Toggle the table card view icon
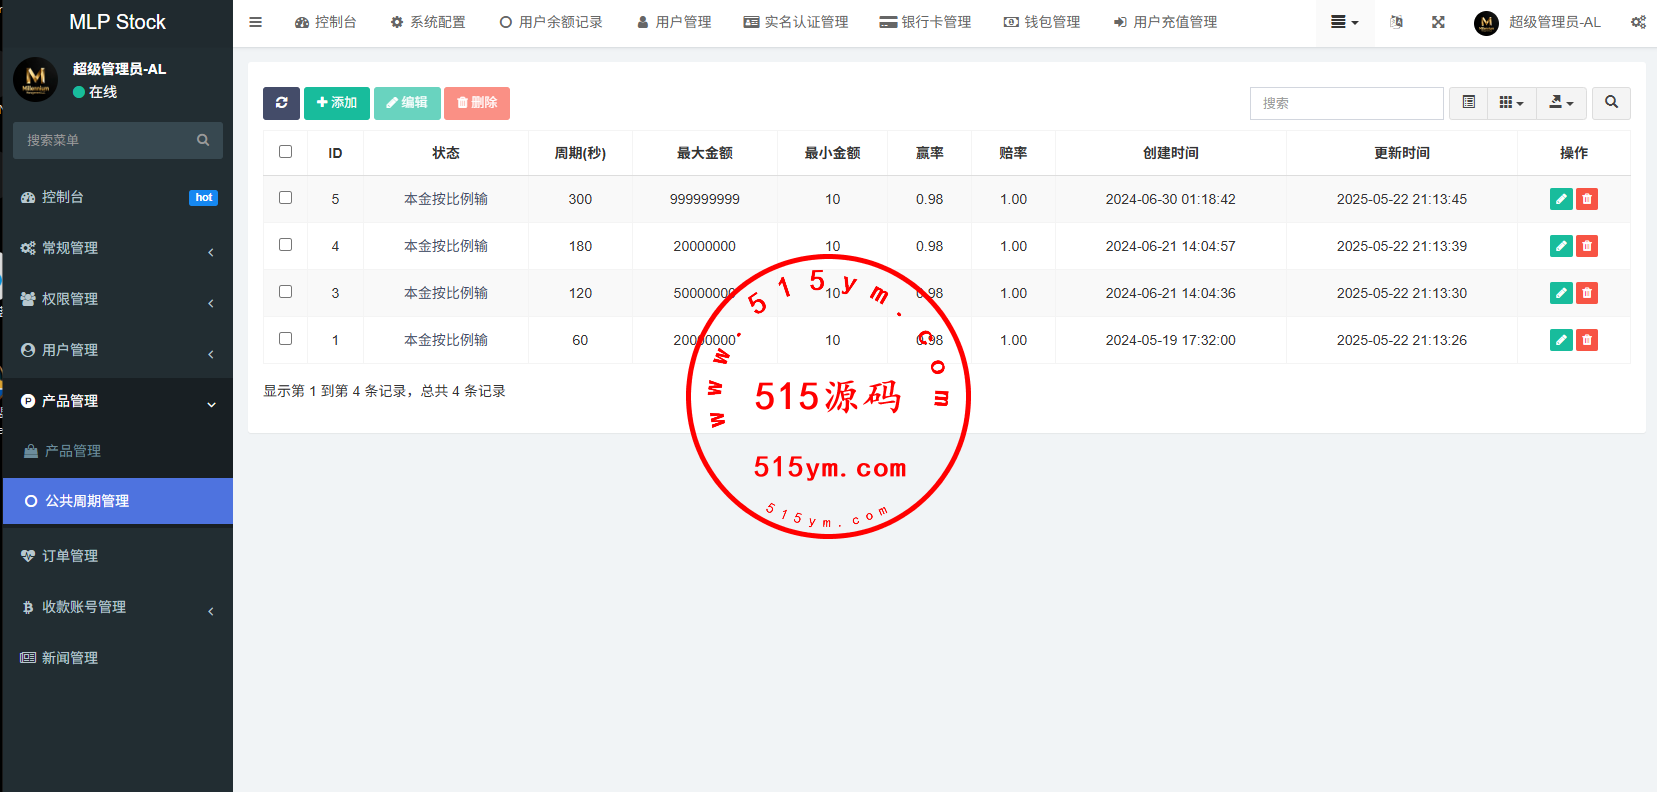Screen dimensions: 1657x792 coord(1468,103)
